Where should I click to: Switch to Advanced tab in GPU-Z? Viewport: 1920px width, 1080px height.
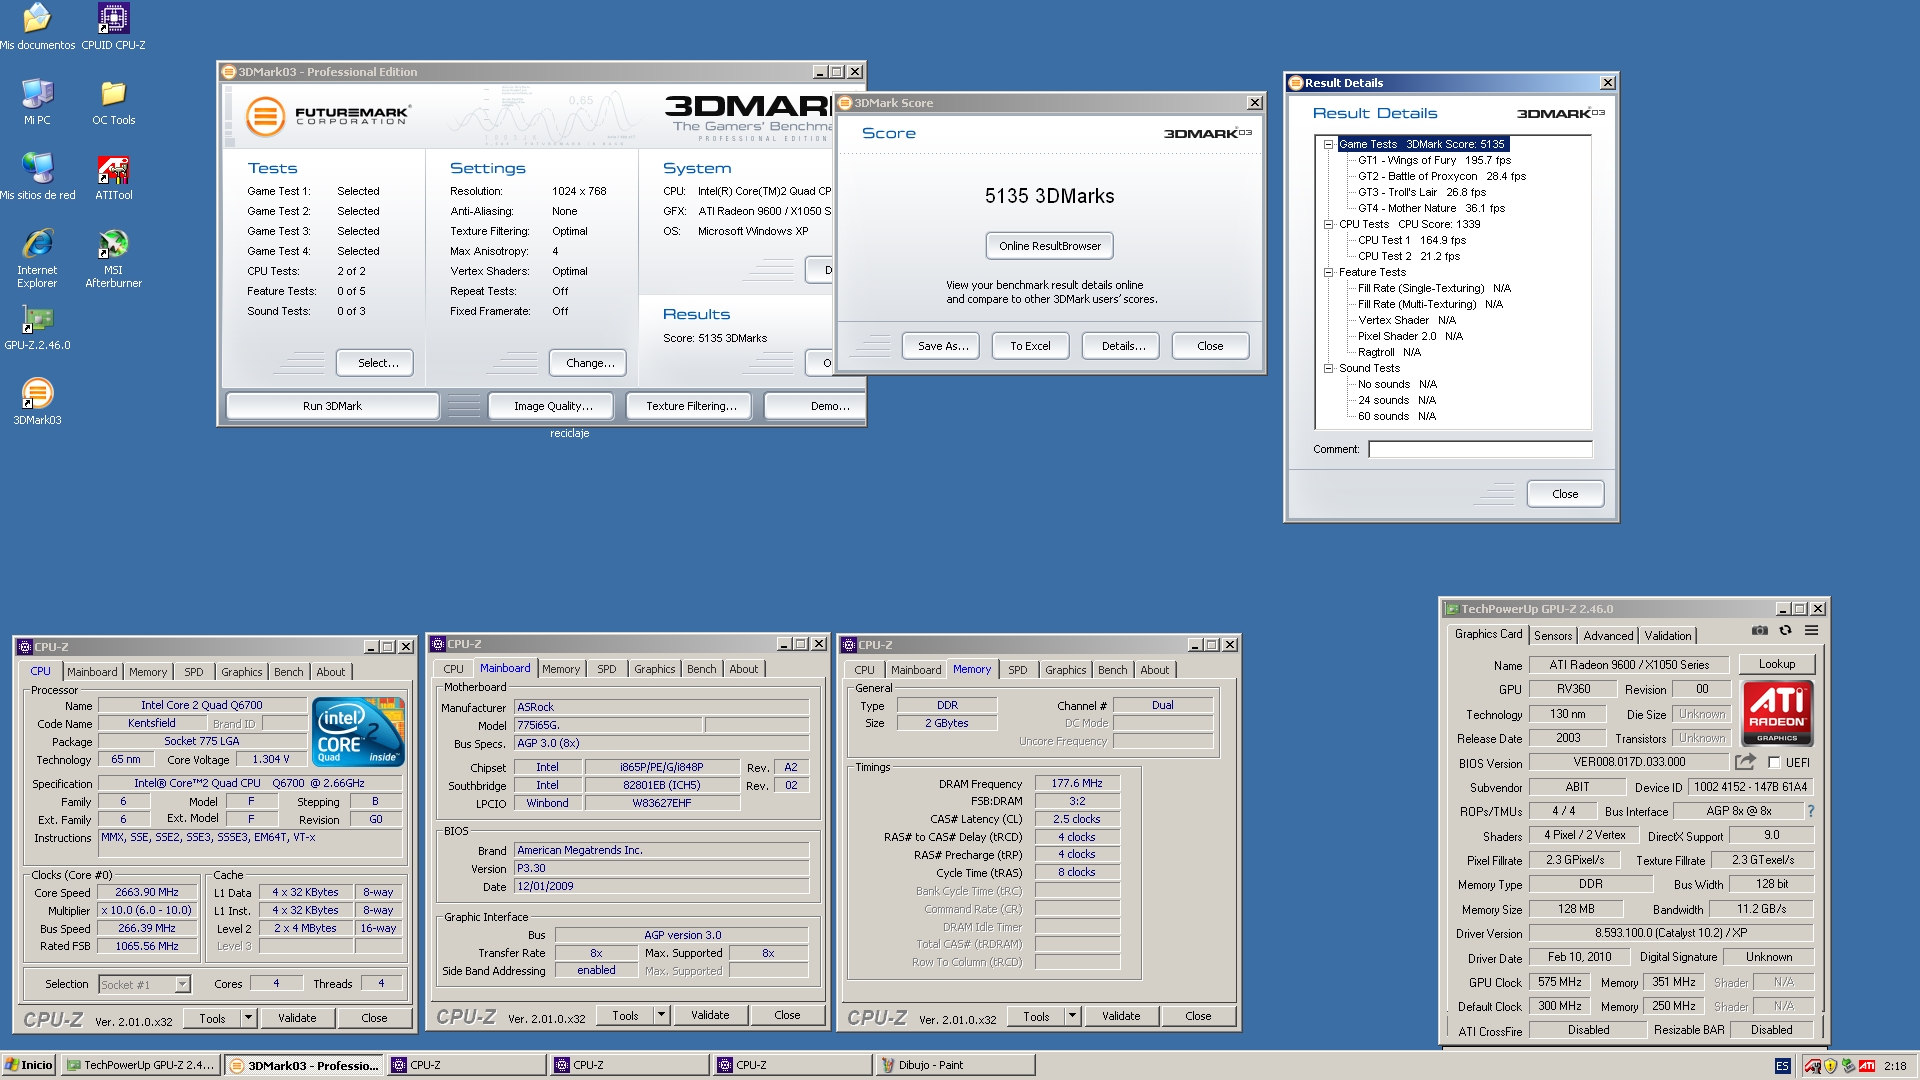coord(1608,636)
